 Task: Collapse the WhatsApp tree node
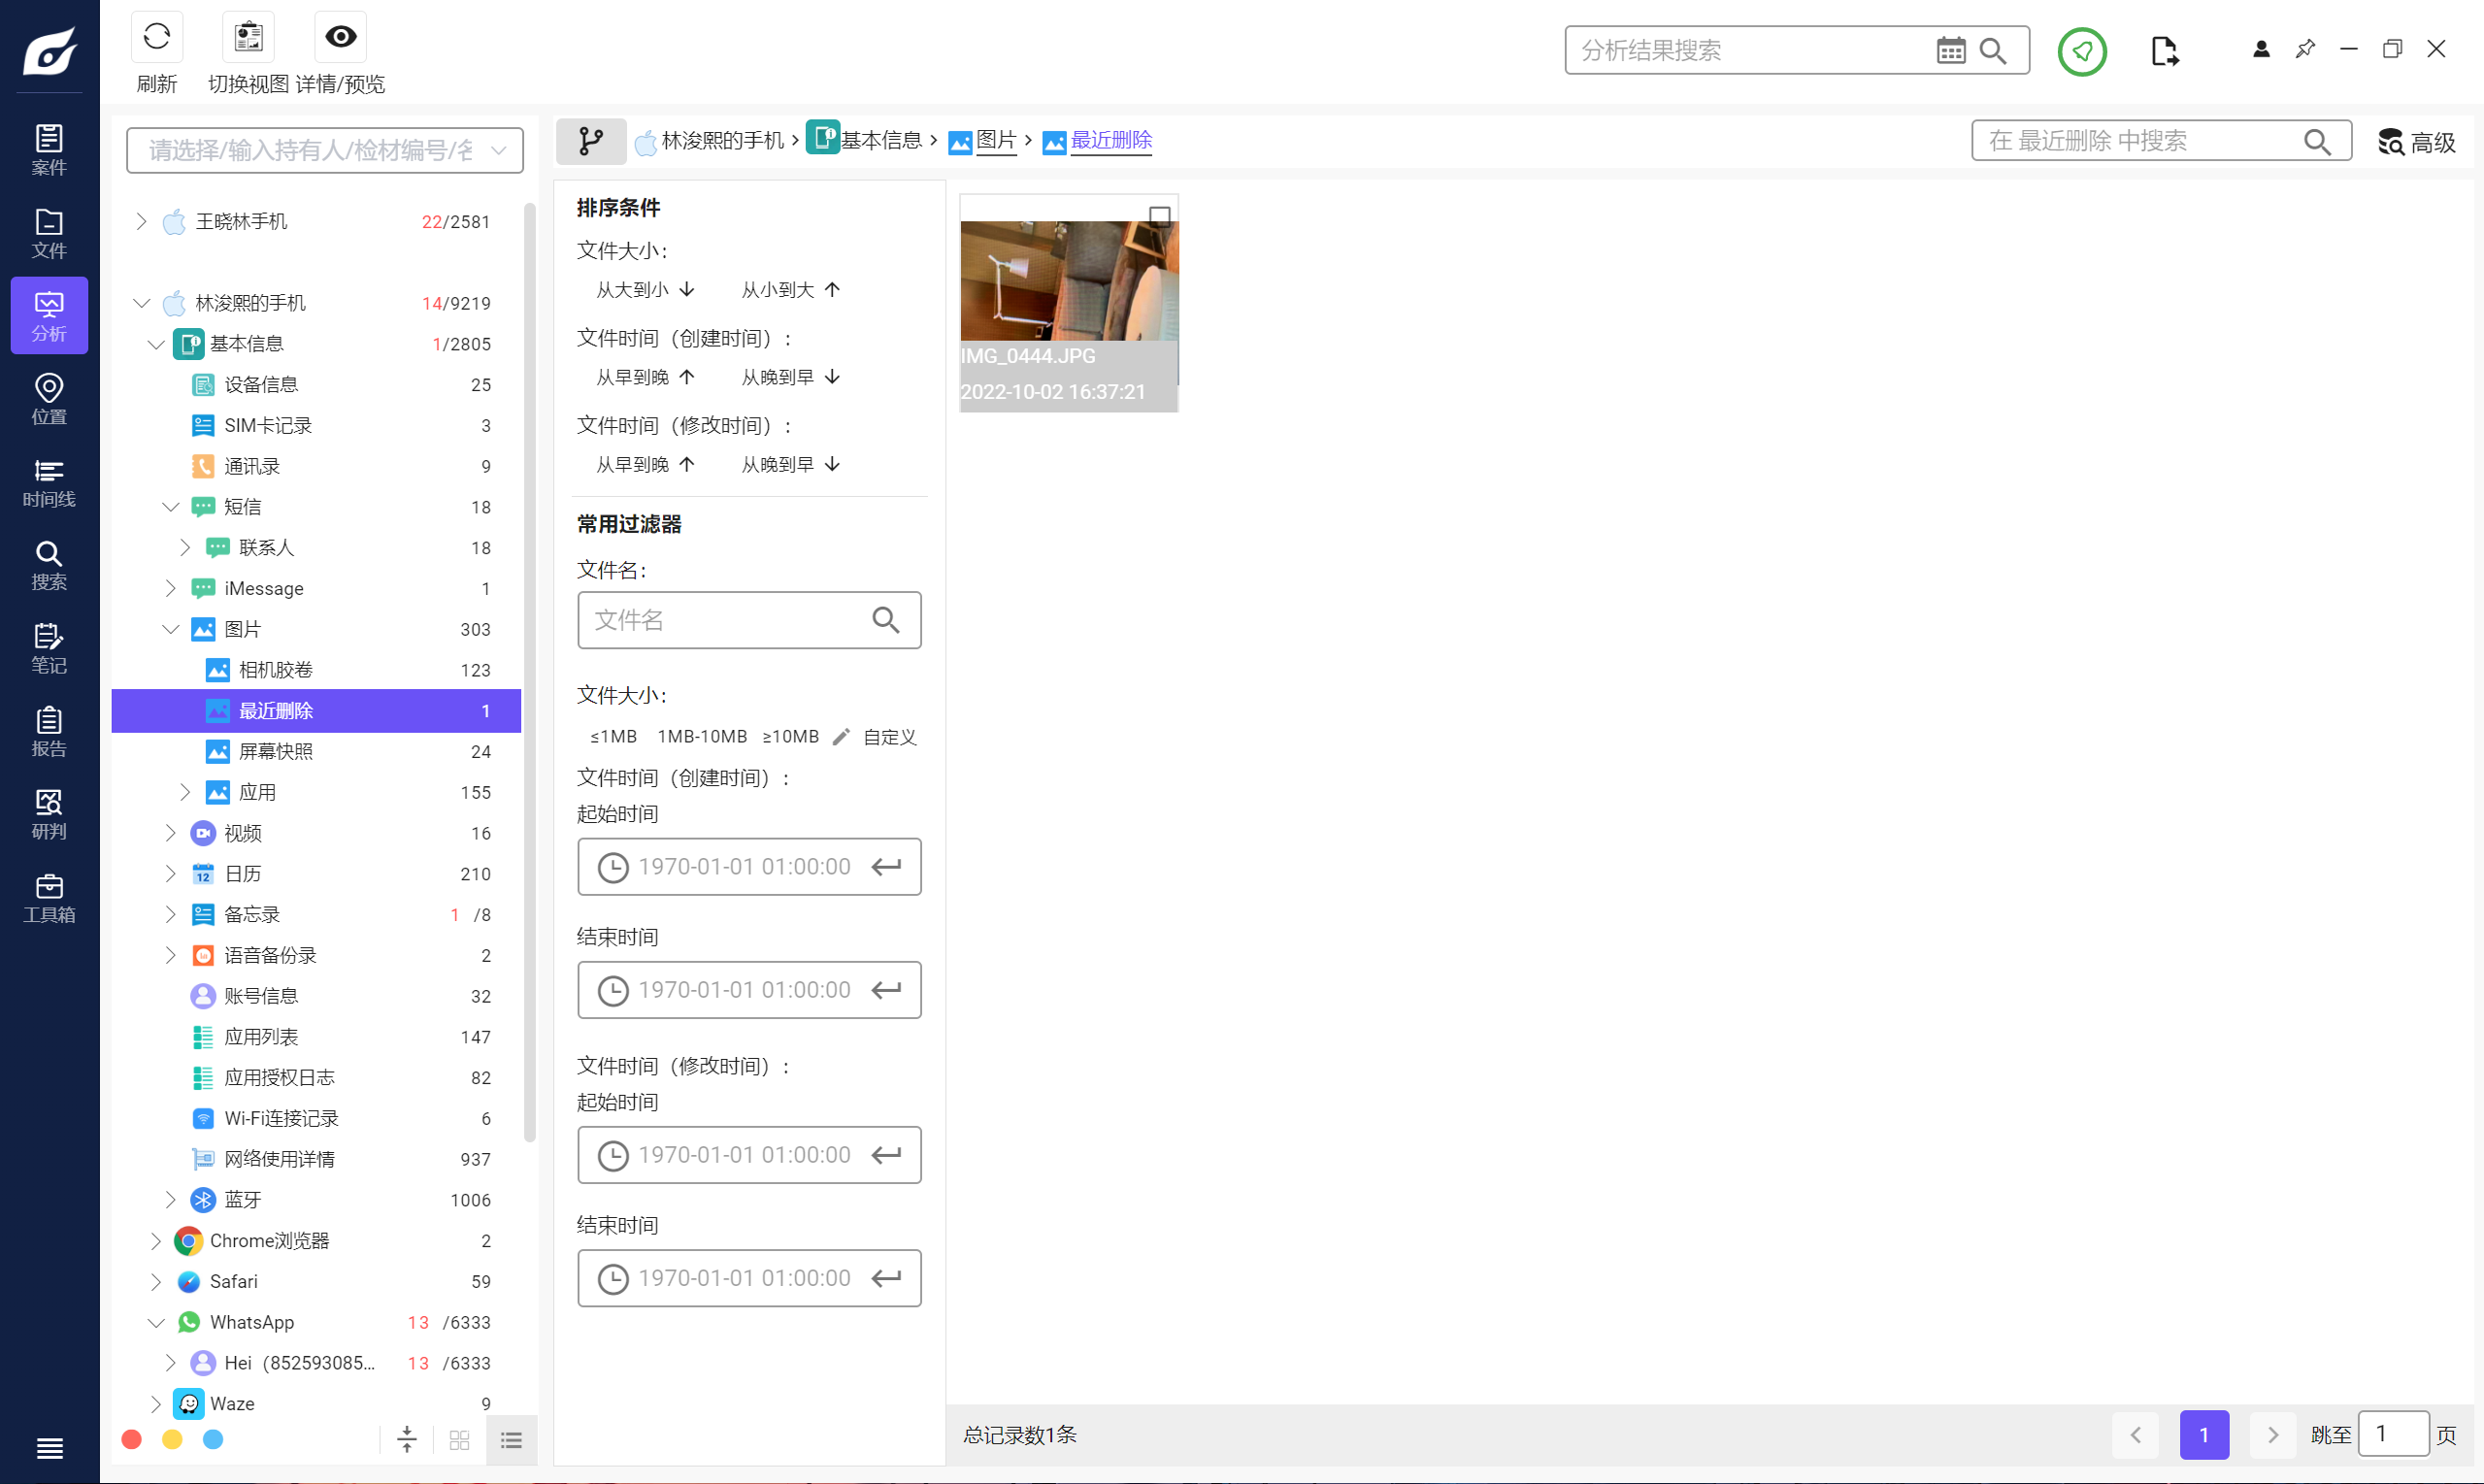point(156,1322)
